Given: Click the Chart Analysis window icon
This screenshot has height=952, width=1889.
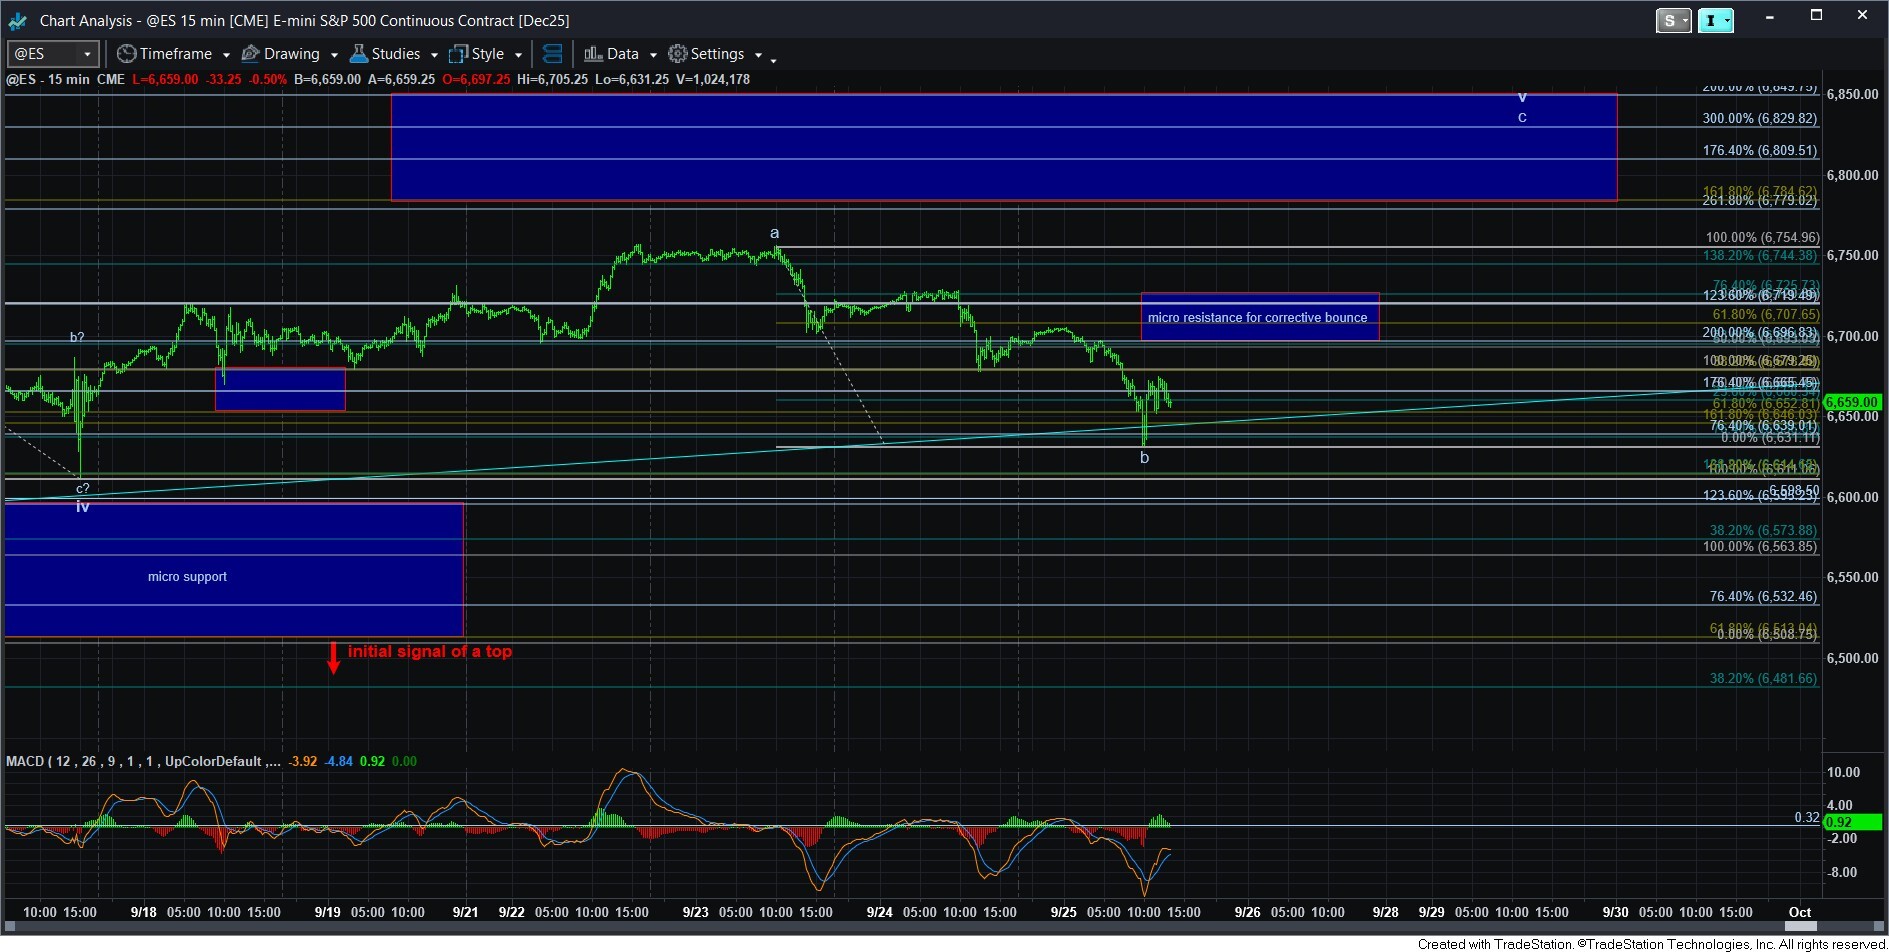Looking at the screenshot, I should 18,20.
